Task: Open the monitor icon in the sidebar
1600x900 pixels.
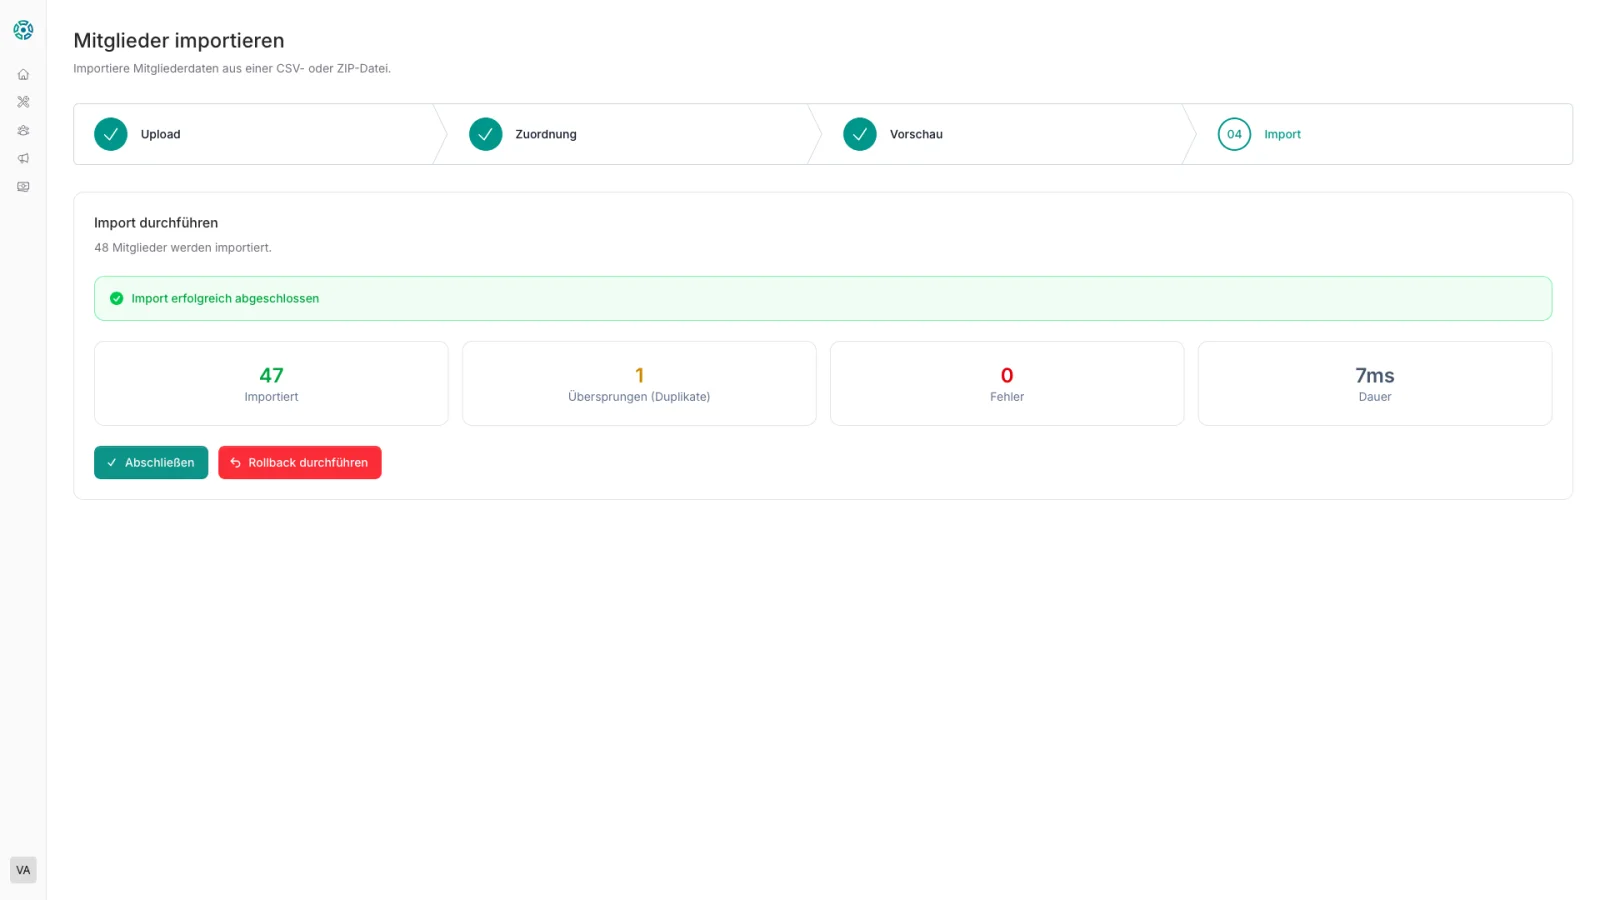Action: coord(23,186)
